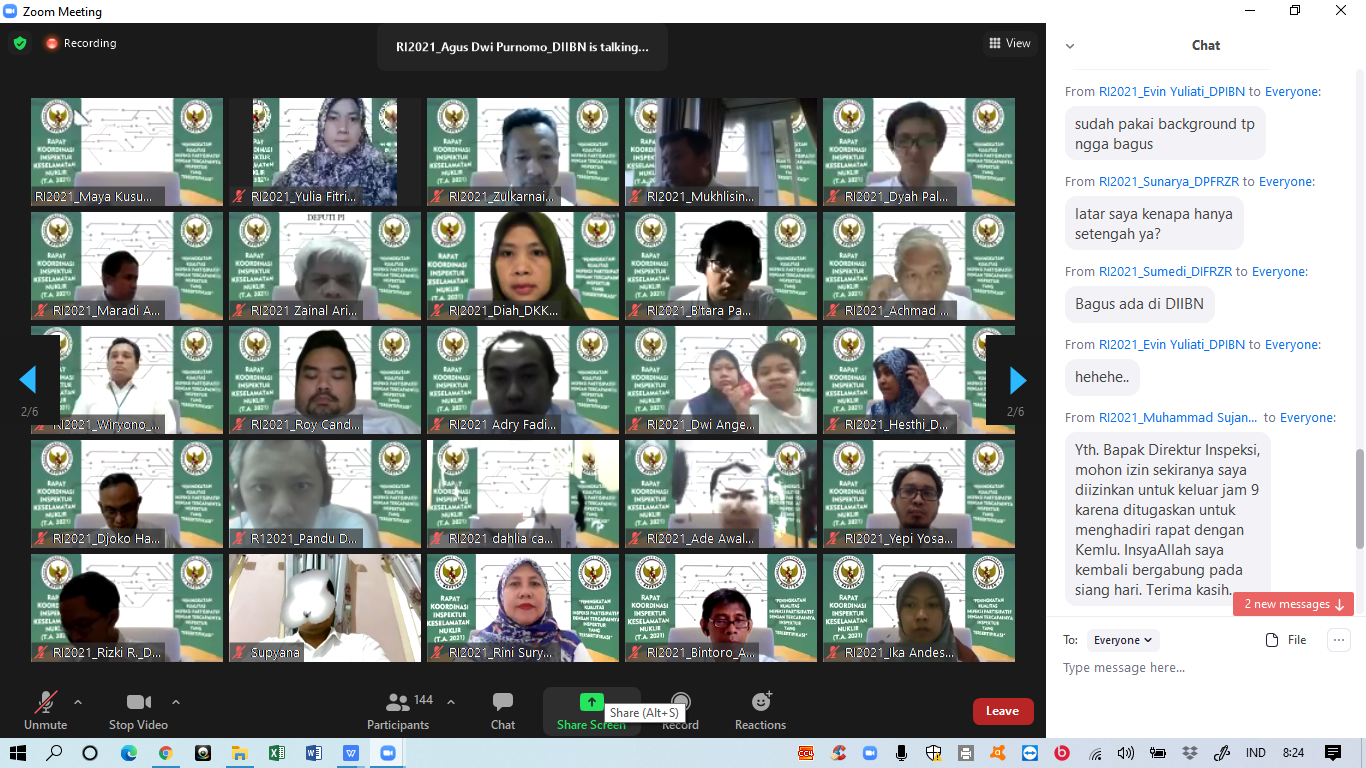Select RI2021 Zainal Ari video tile
This screenshot has height=768, width=1366.
pyautogui.click(x=325, y=266)
